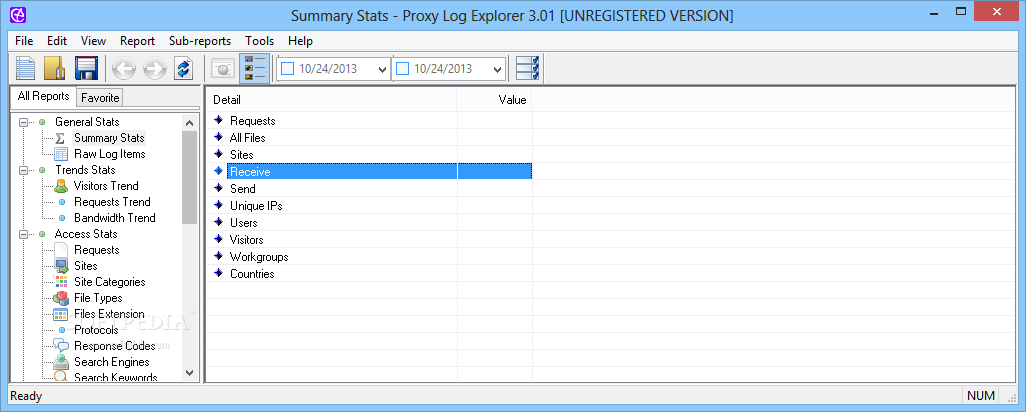
Task: Select the Unique IPs row
Action: [370, 205]
